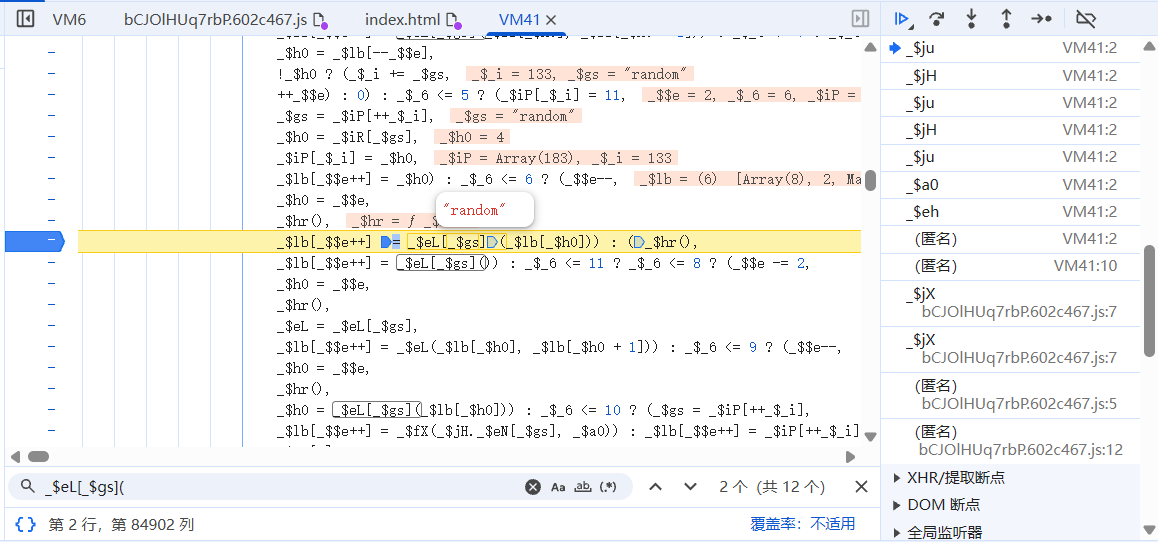Select the _$a0 call stack frame
This screenshot has height=542, width=1158.
(x=922, y=184)
